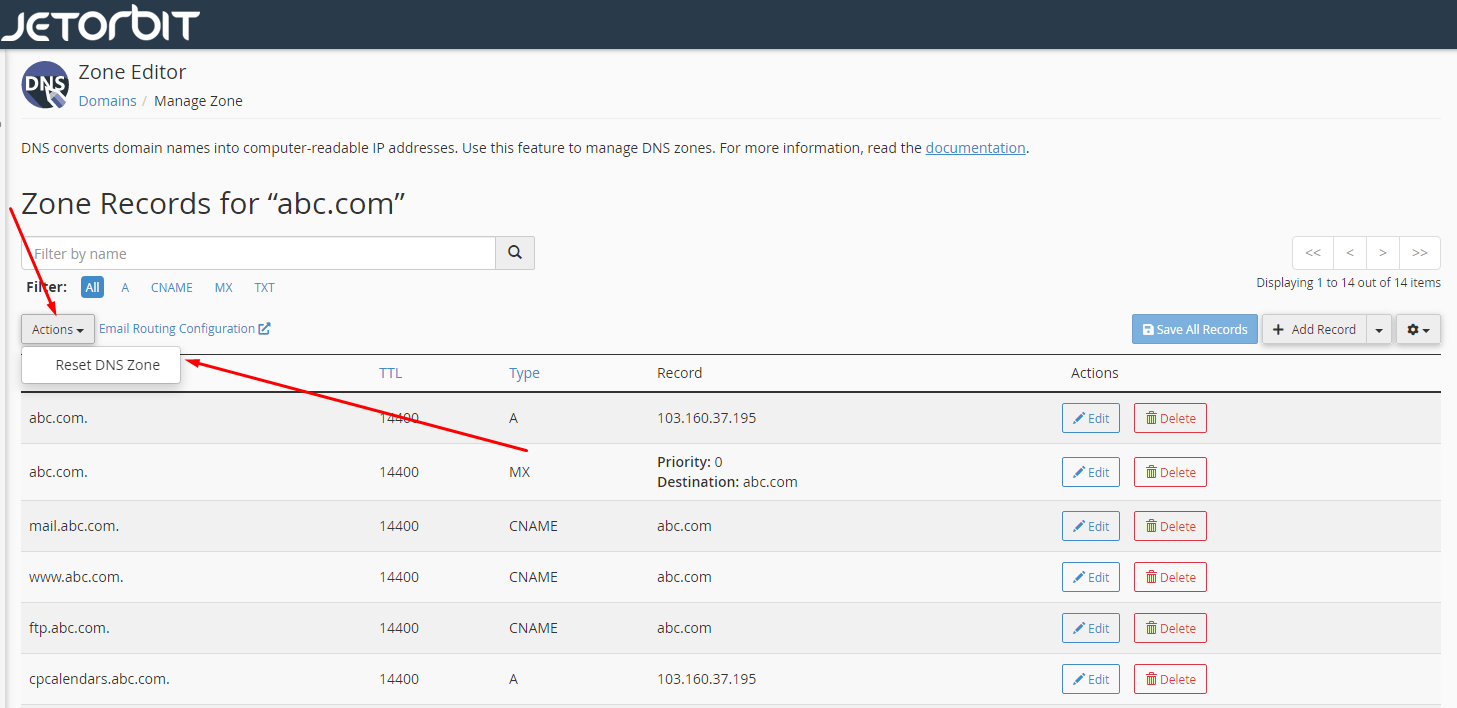Viewport: 1457px width, 708px height.
Task: Enable the MX records filter
Action: tap(223, 287)
